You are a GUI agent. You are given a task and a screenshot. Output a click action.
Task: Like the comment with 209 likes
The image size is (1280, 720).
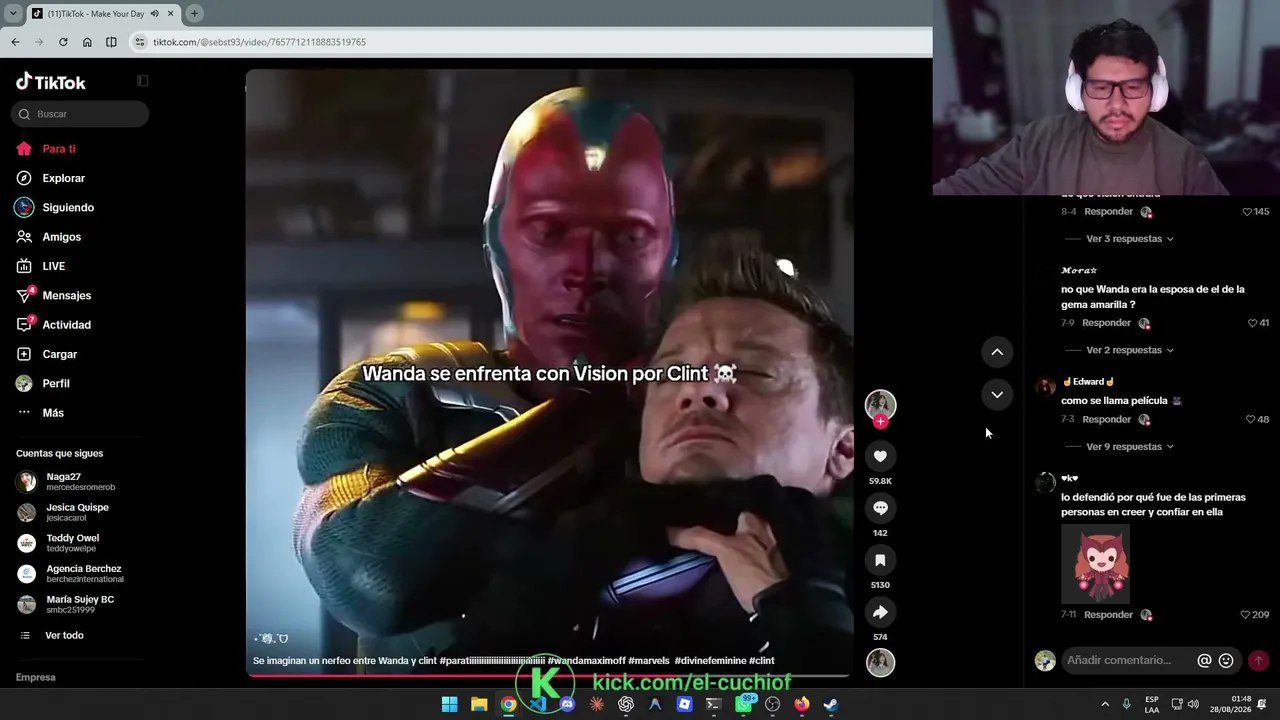[1245, 615]
